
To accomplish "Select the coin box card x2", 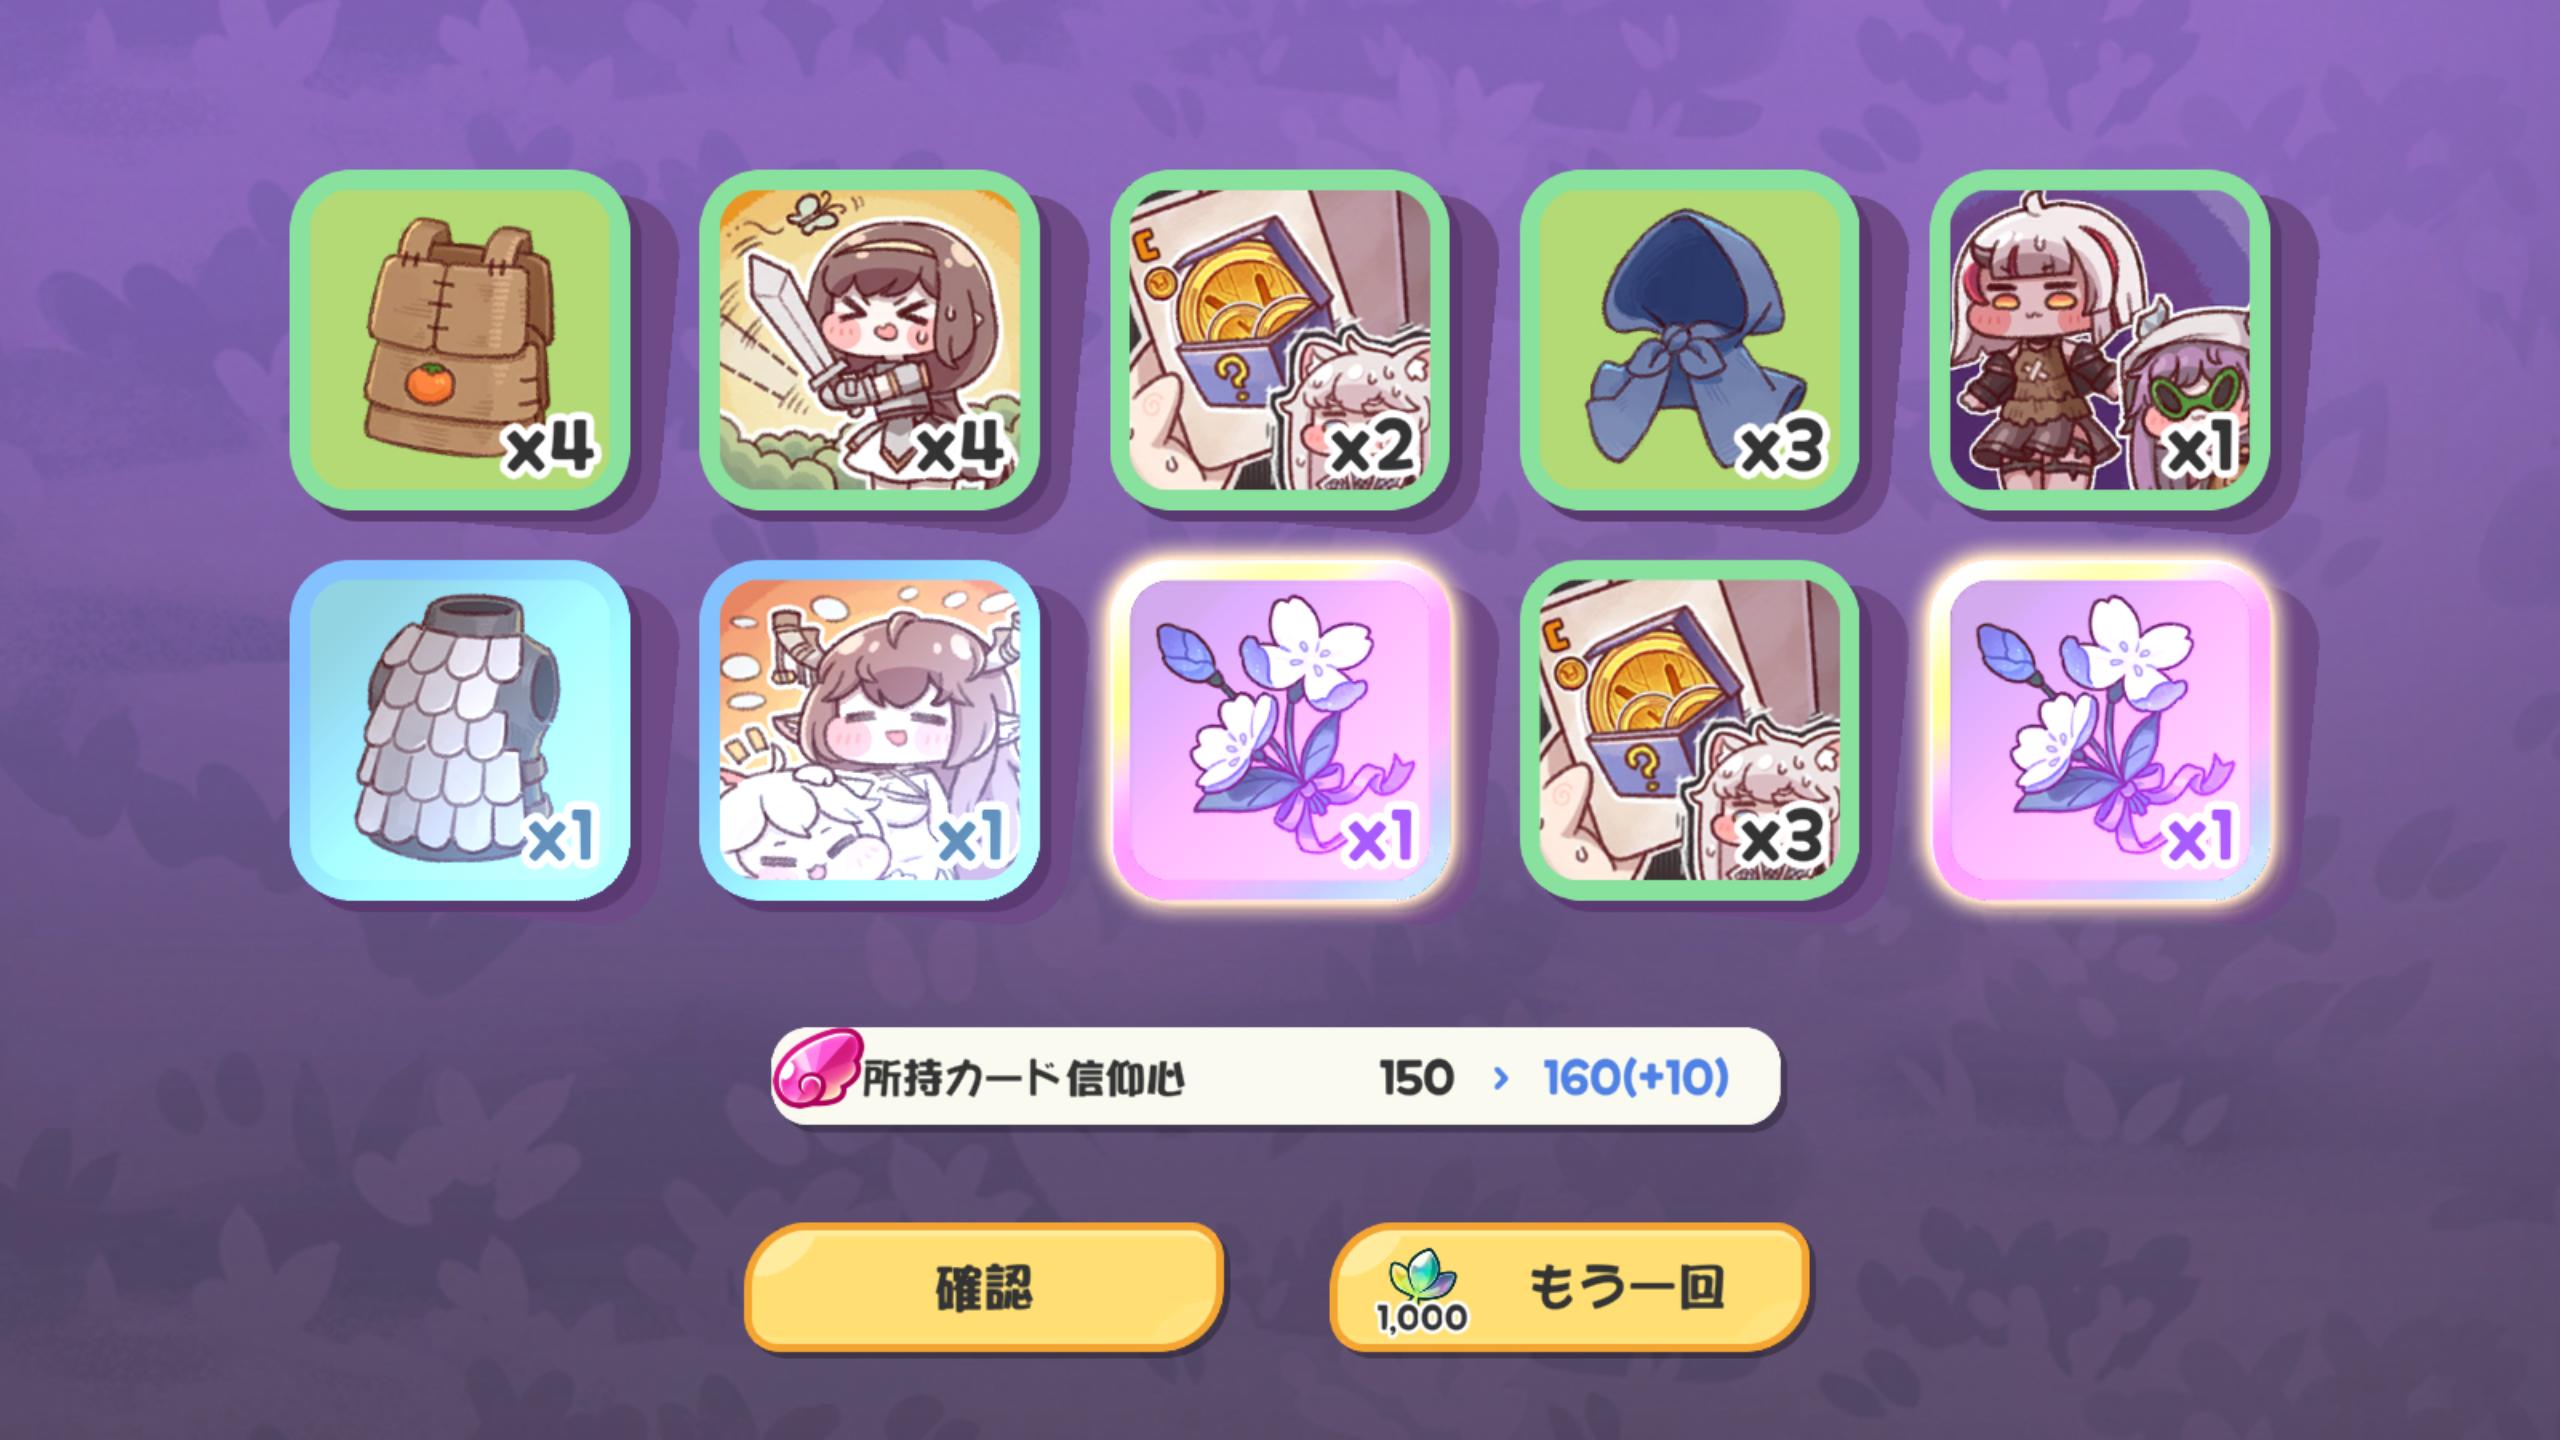I will tap(1280, 340).
